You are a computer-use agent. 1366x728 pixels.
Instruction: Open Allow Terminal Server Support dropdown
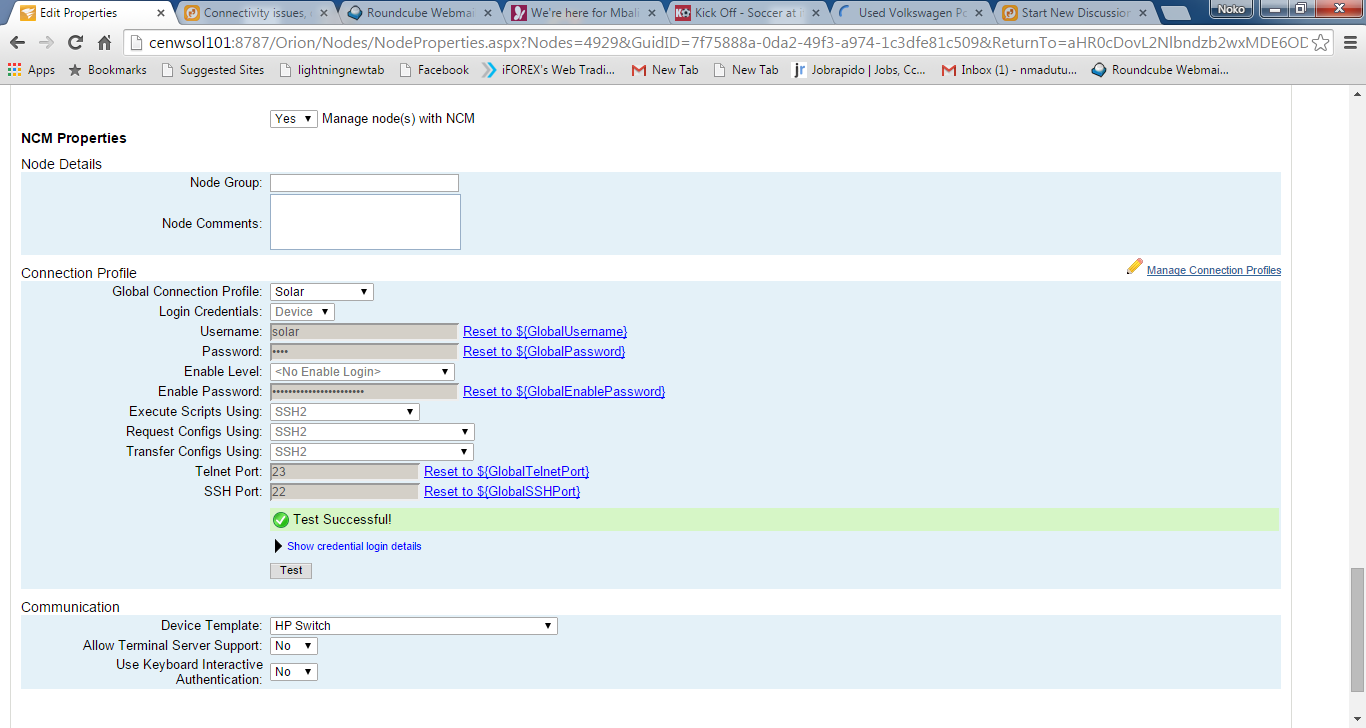pos(294,646)
